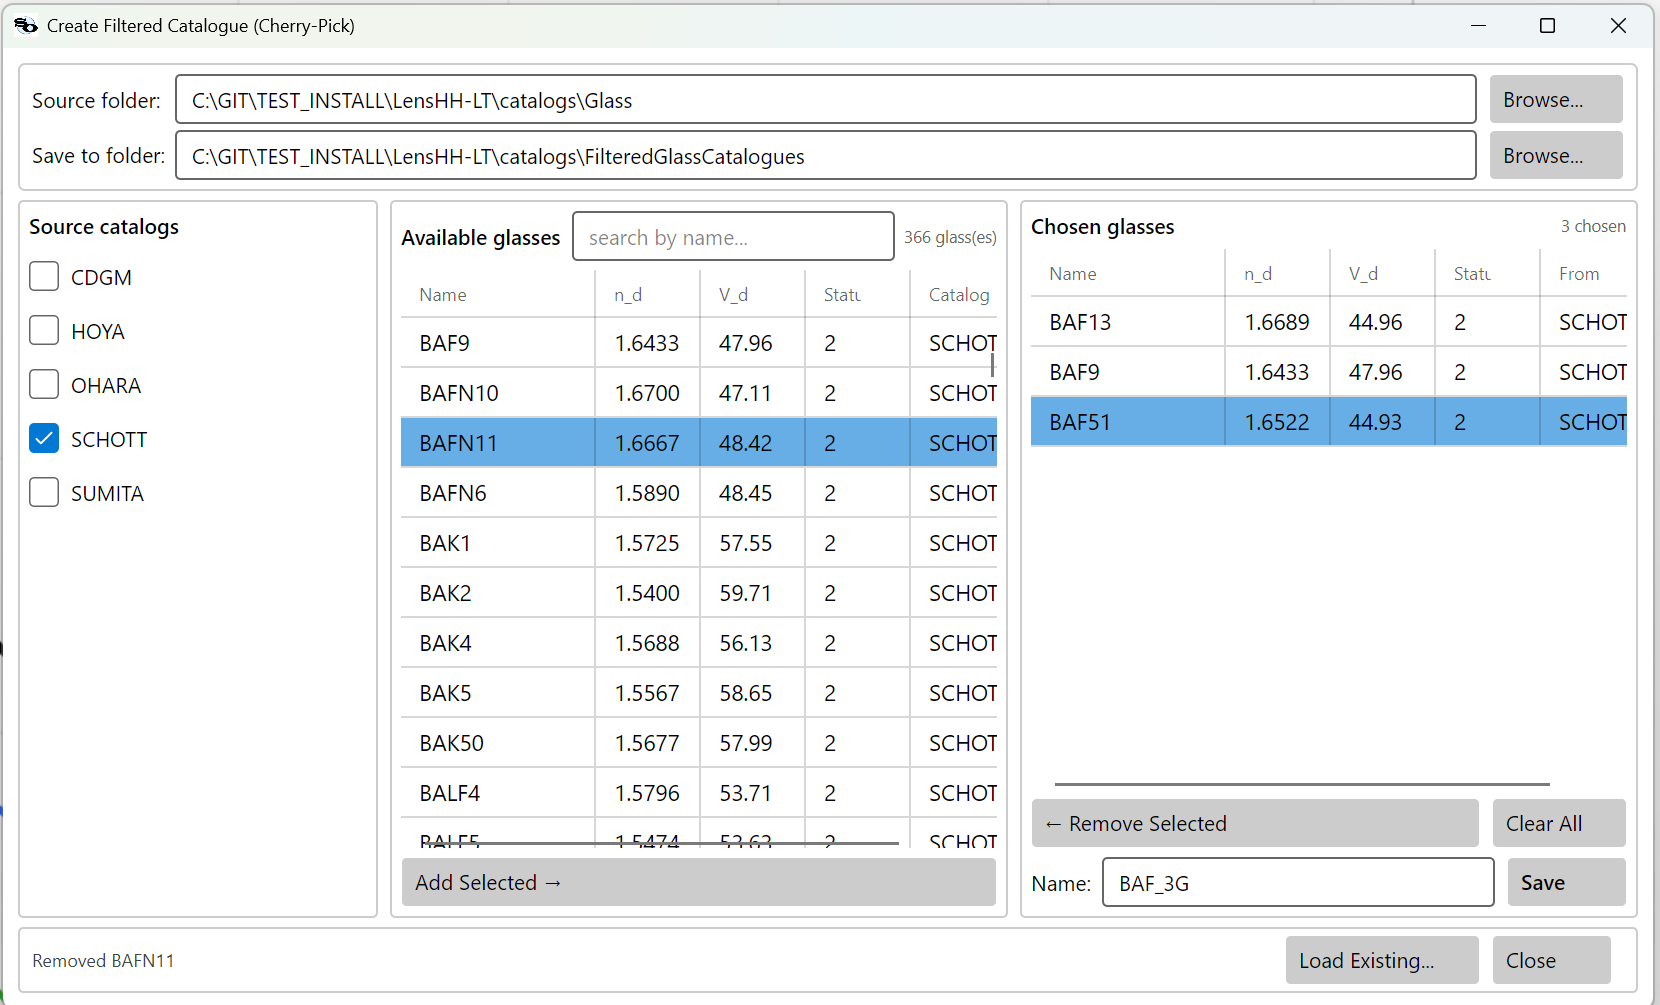
Task: Select the BAFN11 available glass row
Action: pos(699,443)
